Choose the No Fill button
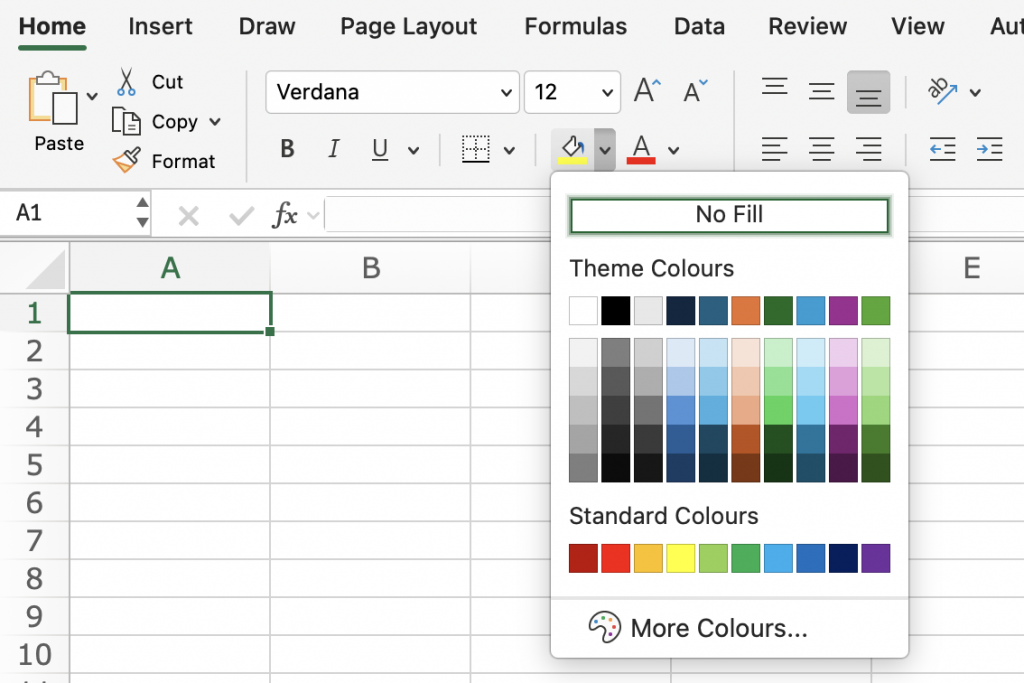The image size is (1024, 683). [x=729, y=215]
